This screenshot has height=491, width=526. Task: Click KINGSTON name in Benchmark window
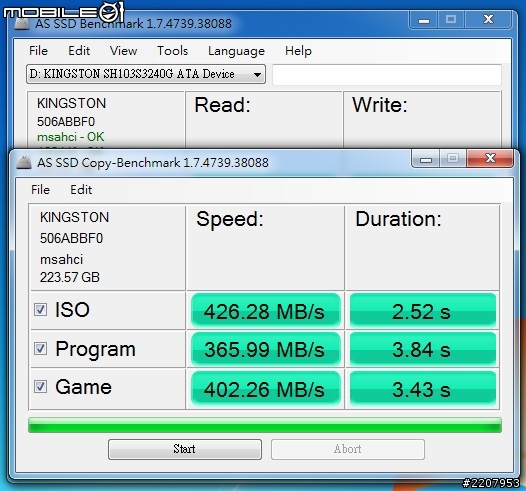point(71,103)
